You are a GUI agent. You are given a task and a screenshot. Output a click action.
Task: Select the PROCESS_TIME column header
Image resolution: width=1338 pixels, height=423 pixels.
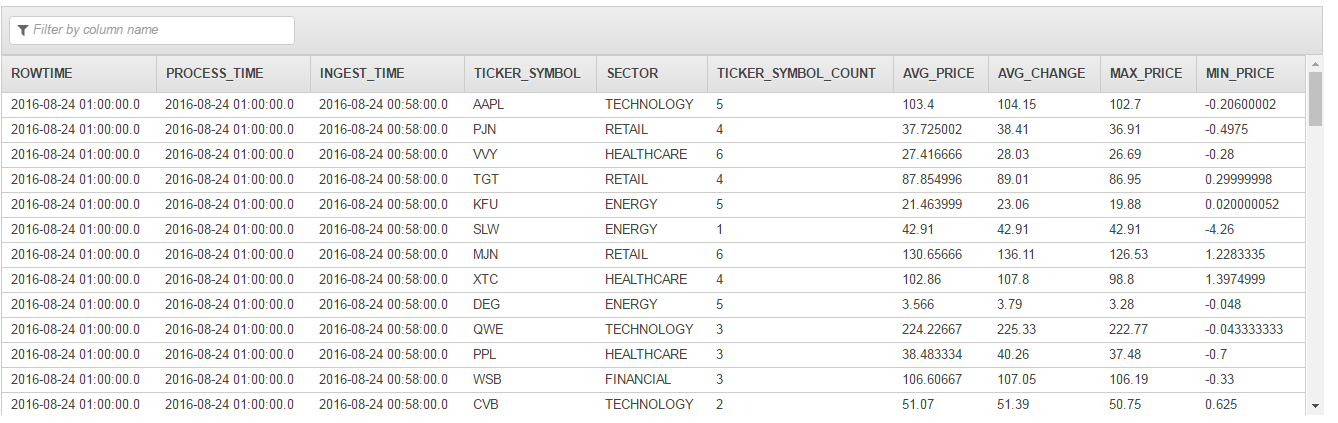pos(233,73)
